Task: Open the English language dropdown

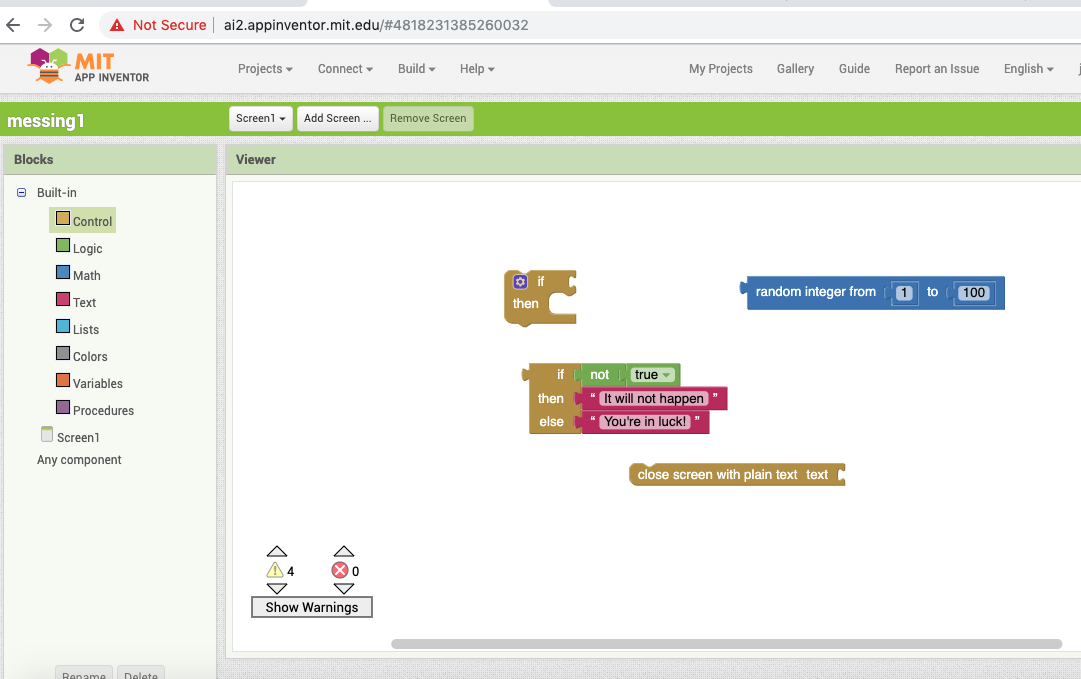Action: [1028, 69]
